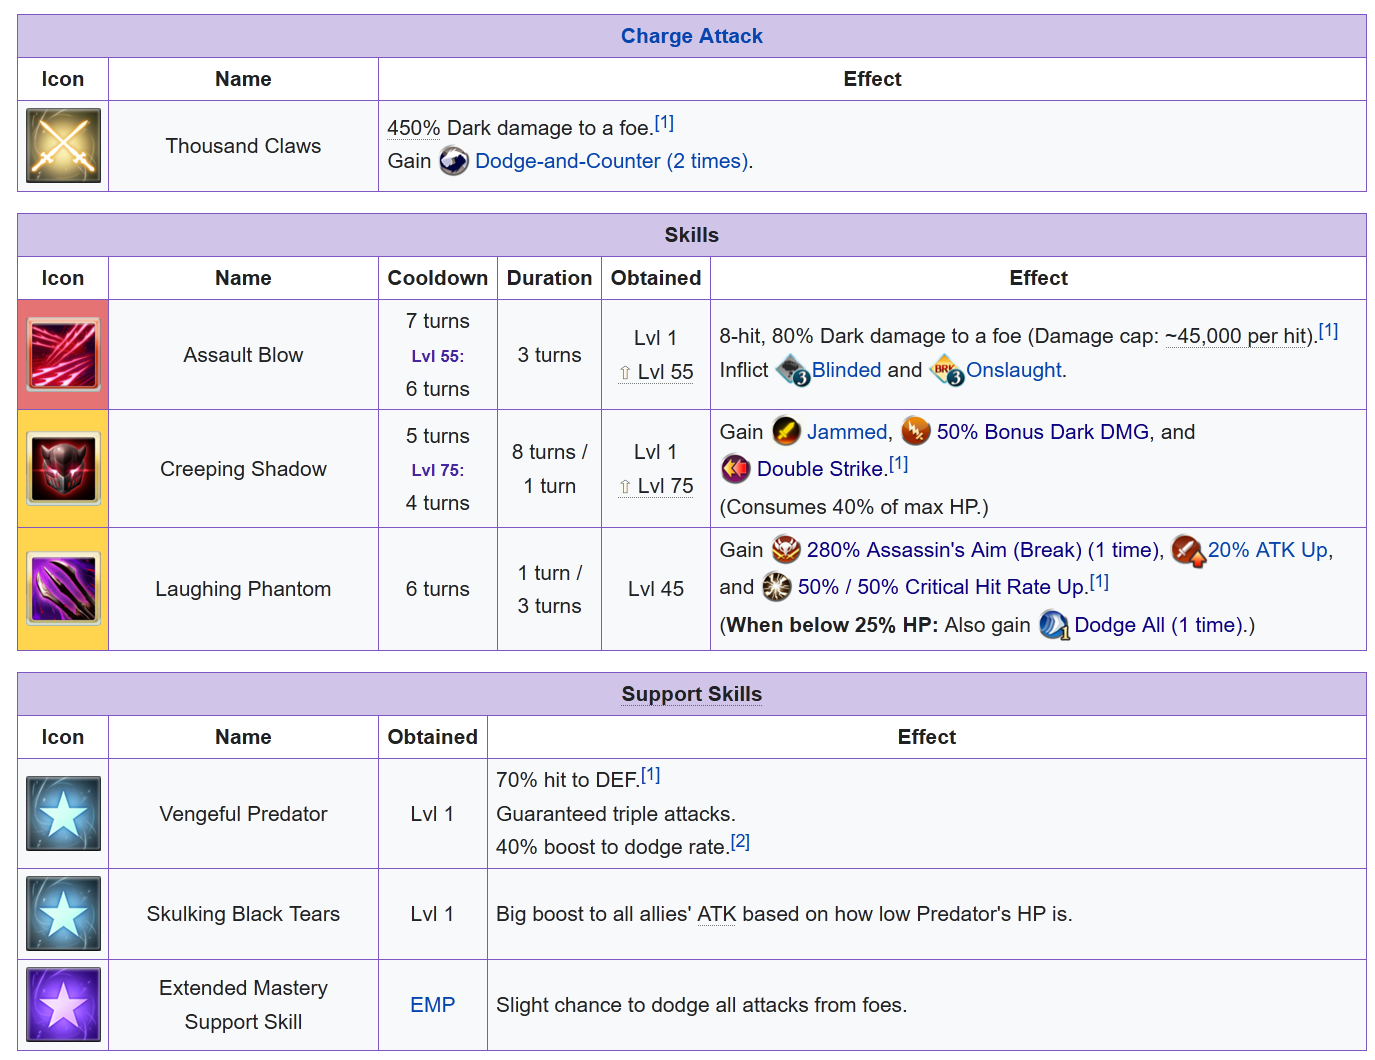Click the underlined 'ATK' in Skulking Black Tears
This screenshot has width=1375, height=1060.
(x=716, y=914)
